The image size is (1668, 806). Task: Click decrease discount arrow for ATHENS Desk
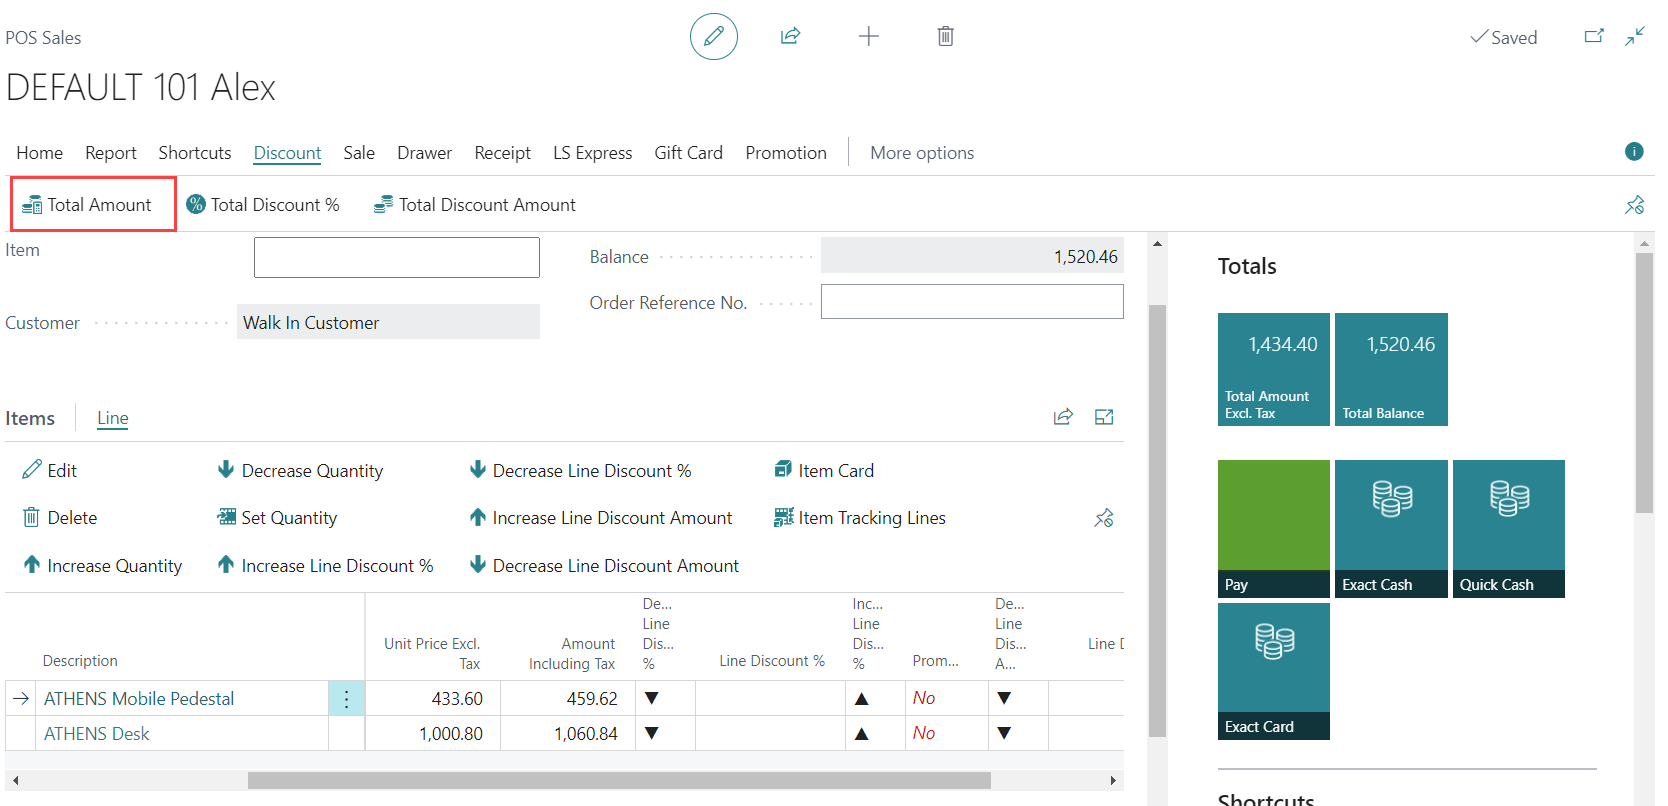coord(652,734)
